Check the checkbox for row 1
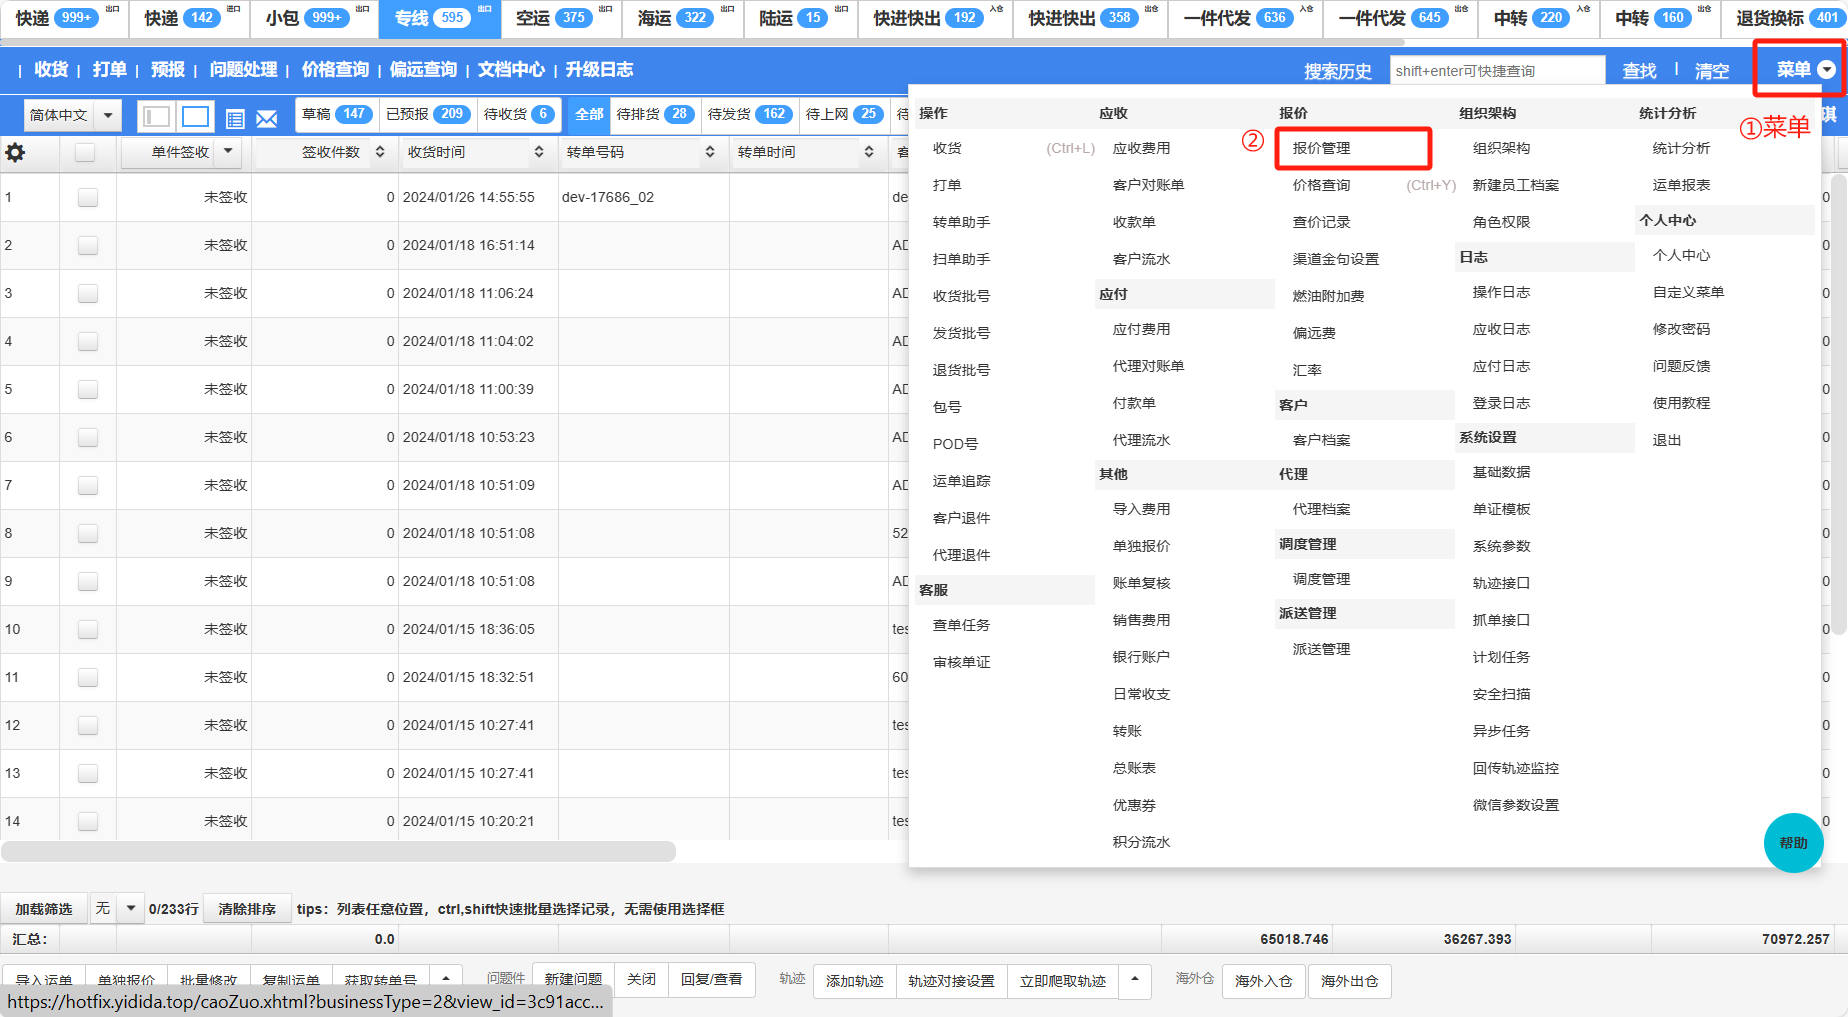 pos(88,197)
